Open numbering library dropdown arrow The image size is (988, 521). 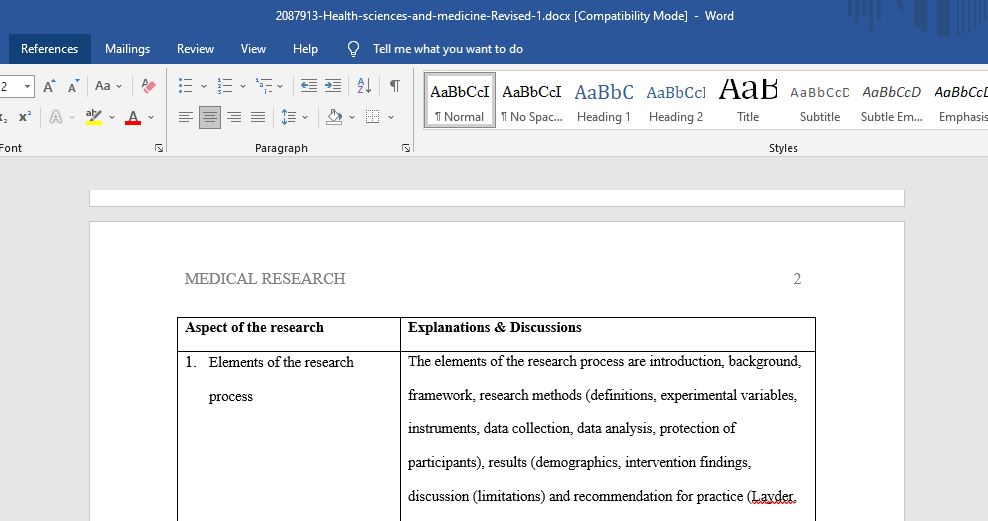pos(243,86)
